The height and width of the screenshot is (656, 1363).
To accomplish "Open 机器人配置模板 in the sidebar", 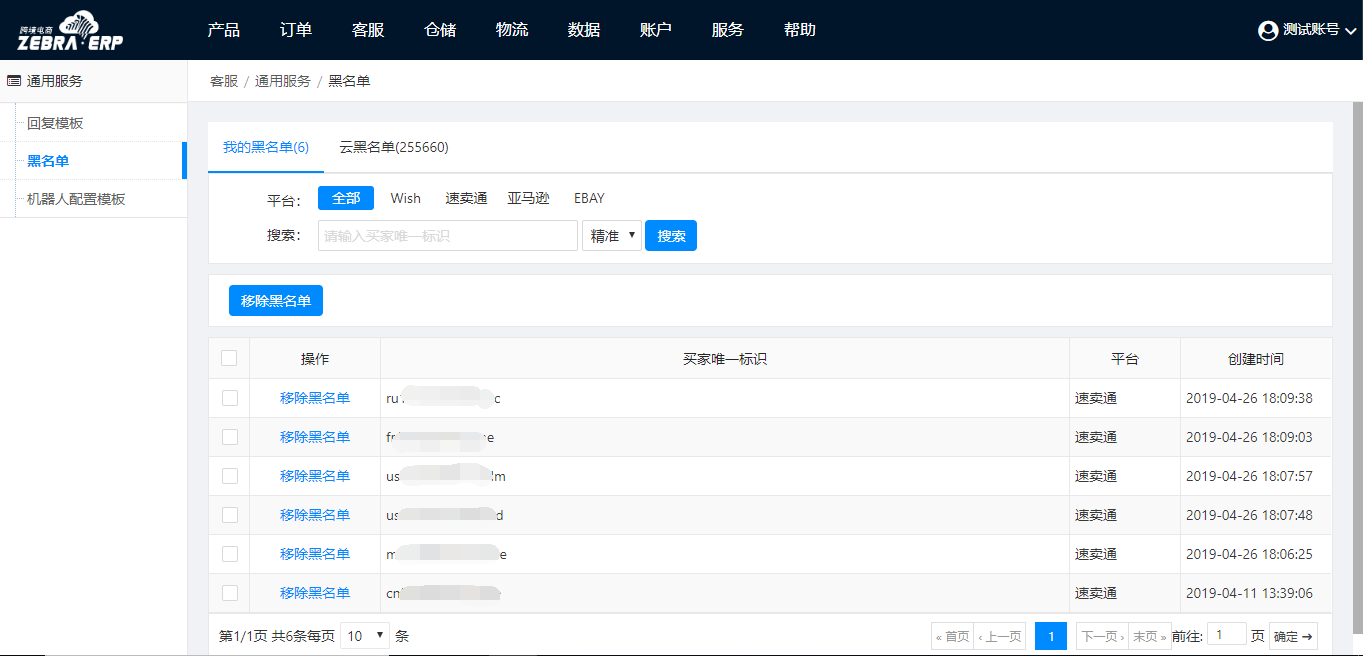I will pyautogui.click(x=76, y=199).
